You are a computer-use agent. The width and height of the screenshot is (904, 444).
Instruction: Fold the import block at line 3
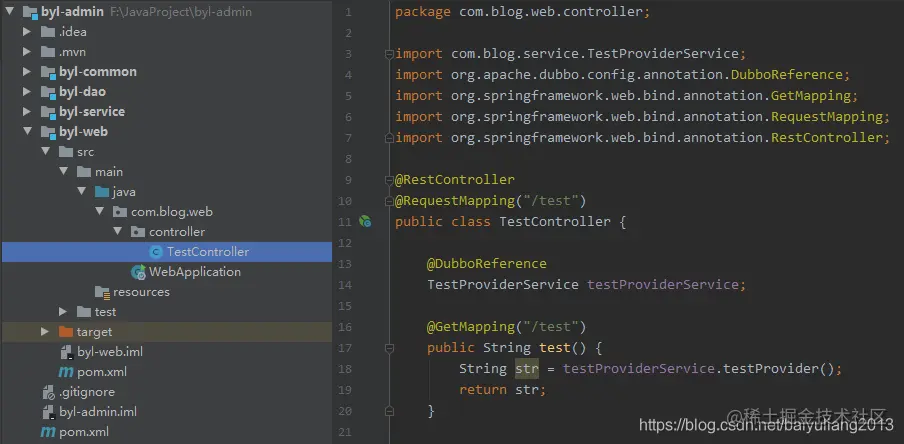[x=389, y=54]
